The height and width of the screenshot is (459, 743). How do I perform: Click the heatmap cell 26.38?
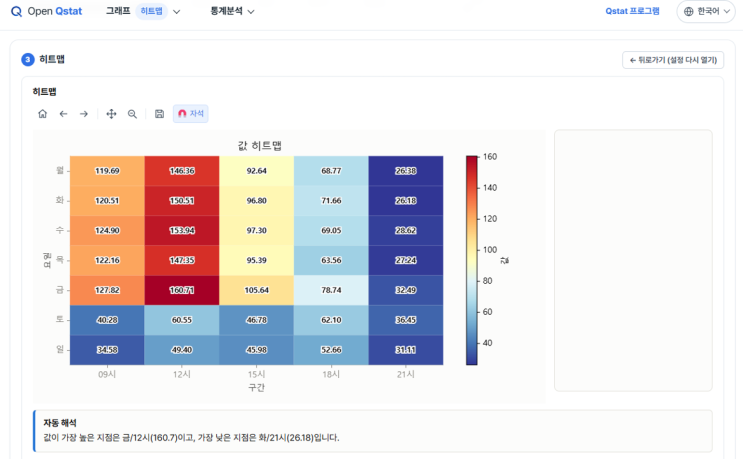[406, 171]
